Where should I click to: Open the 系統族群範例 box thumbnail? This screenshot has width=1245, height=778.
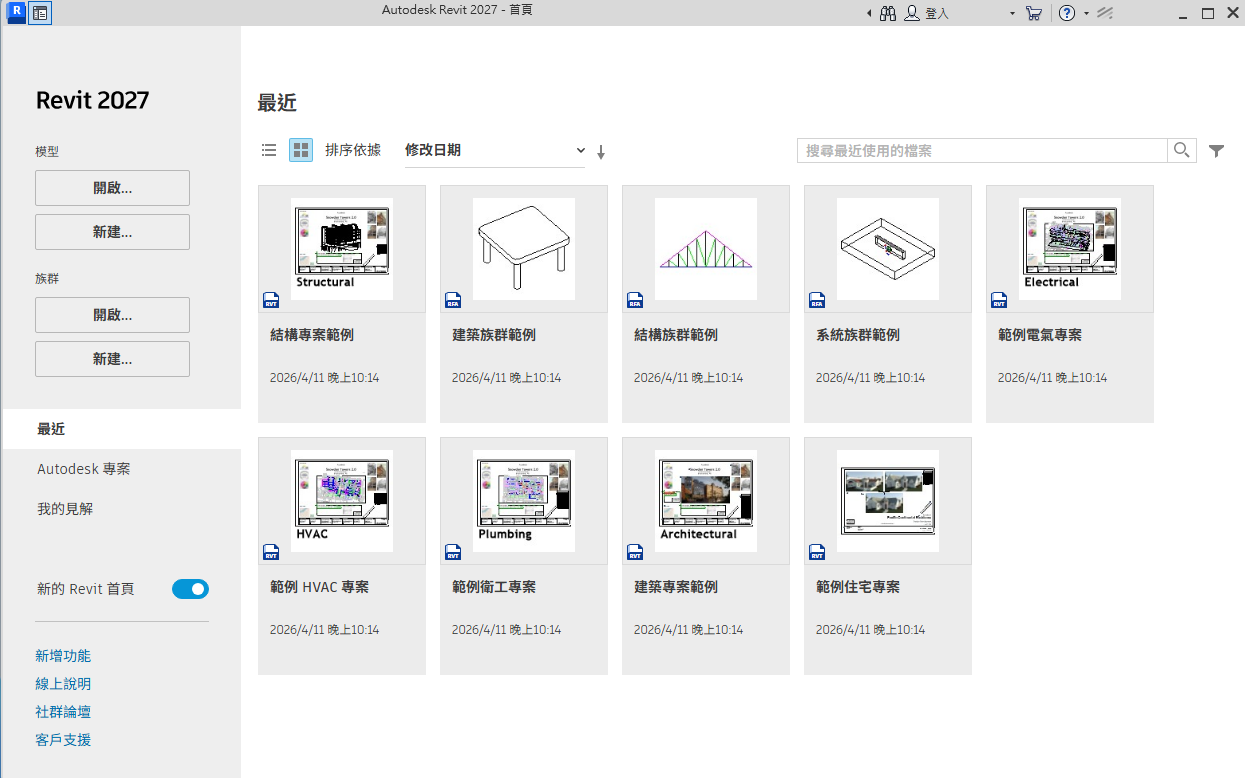point(888,249)
